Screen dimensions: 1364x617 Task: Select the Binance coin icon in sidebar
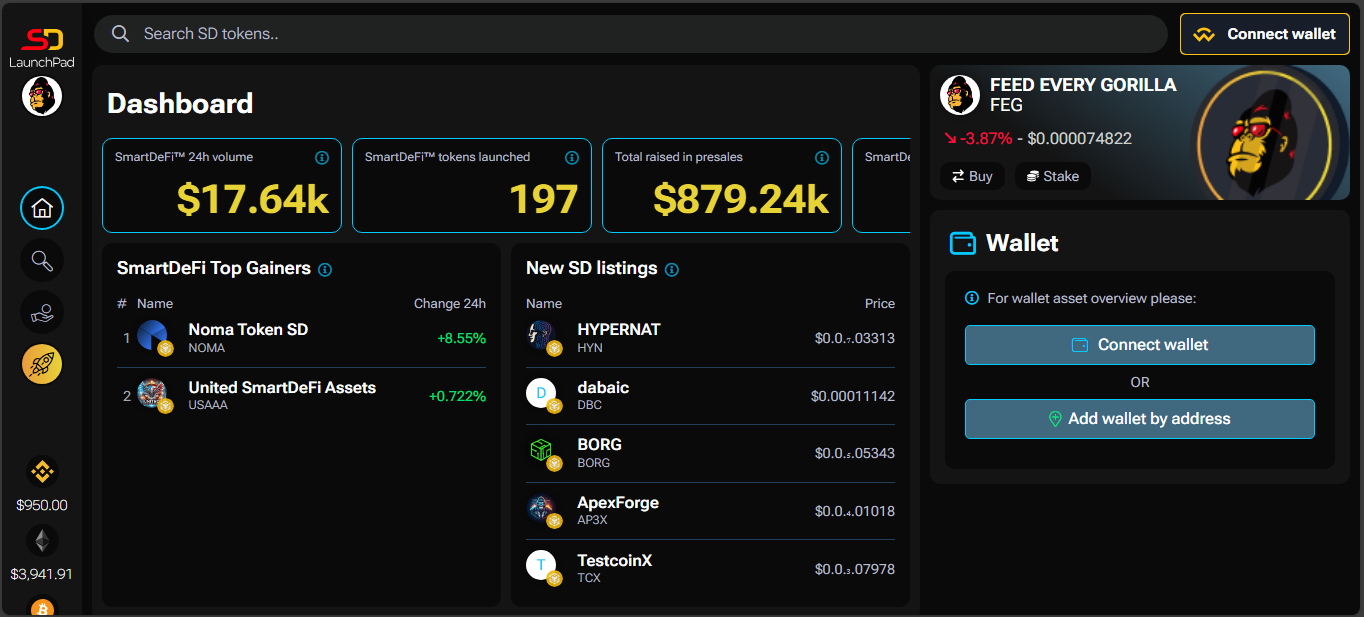[42, 471]
